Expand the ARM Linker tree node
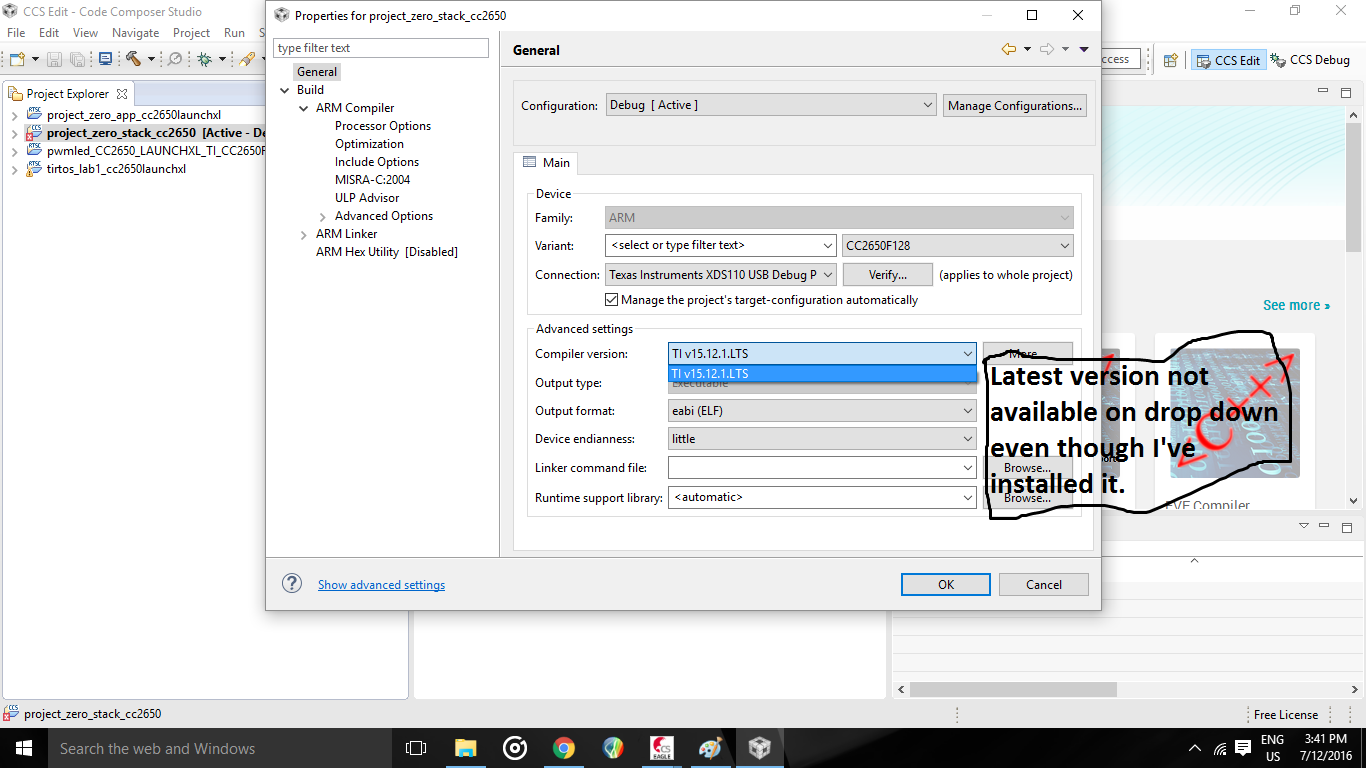Image resolution: width=1366 pixels, height=768 pixels. click(304, 234)
